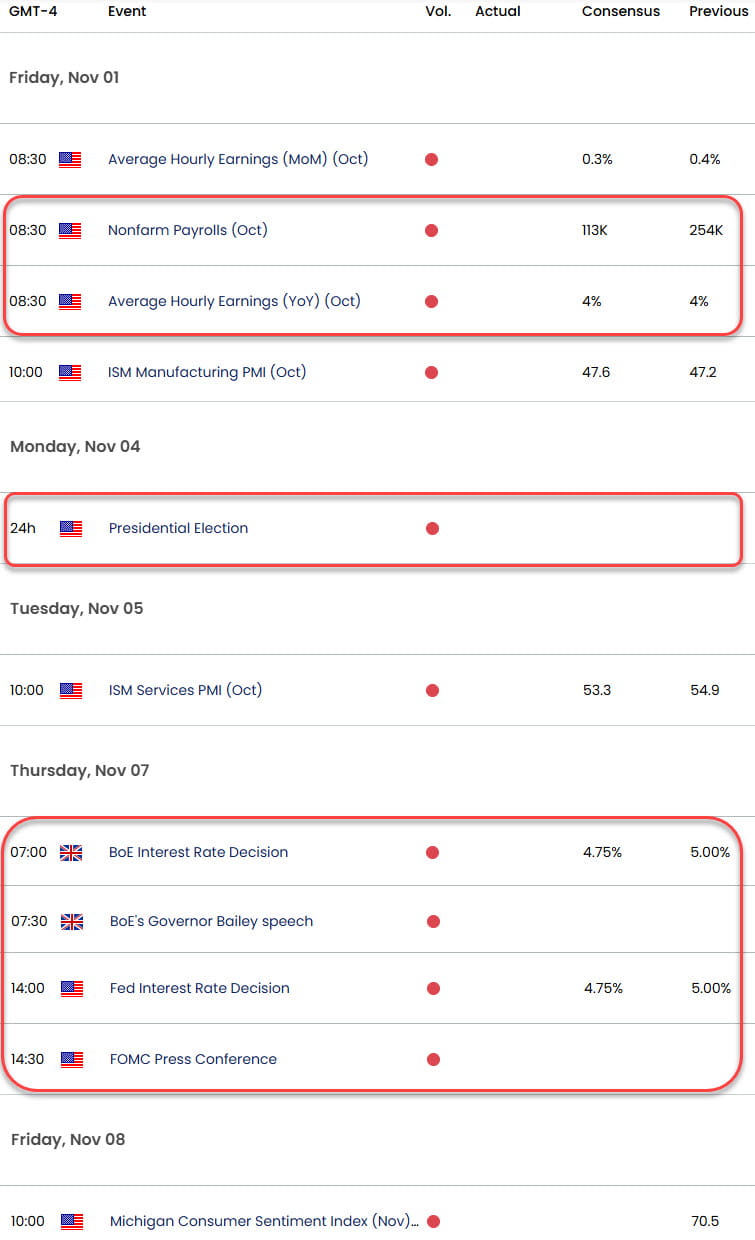Image resolution: width=755 pixels, height=1240 pixels.
Task: Select the US flag next to ISM Services PMI
Action: coord(71,690)
